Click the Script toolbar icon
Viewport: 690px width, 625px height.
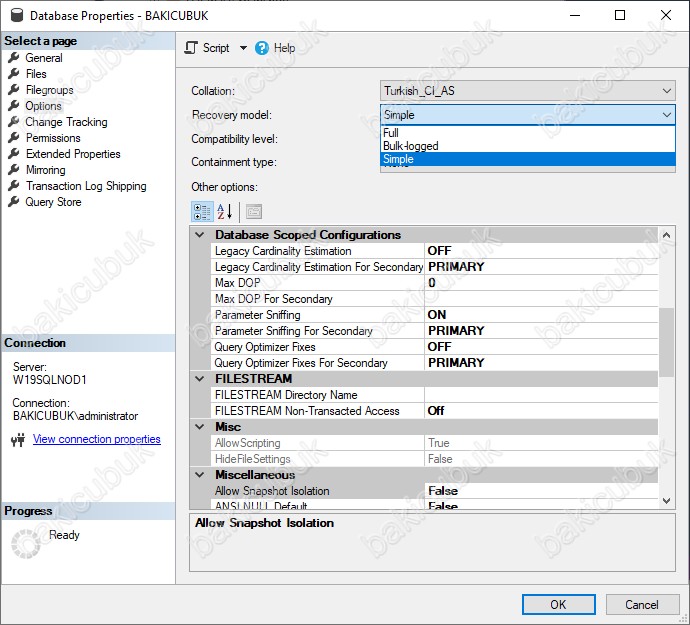point(191,48)
